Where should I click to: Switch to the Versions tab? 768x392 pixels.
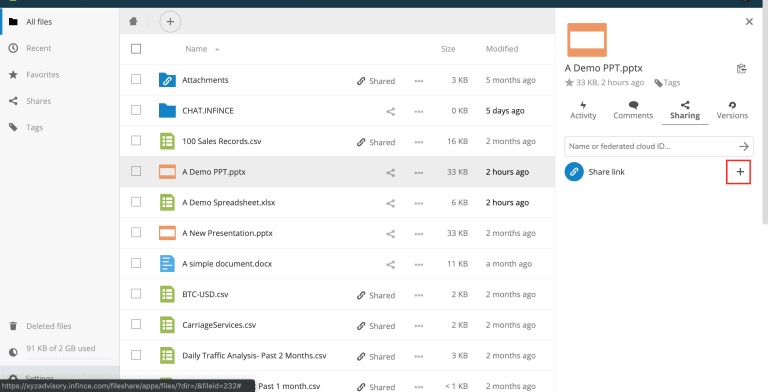[732, 111]
